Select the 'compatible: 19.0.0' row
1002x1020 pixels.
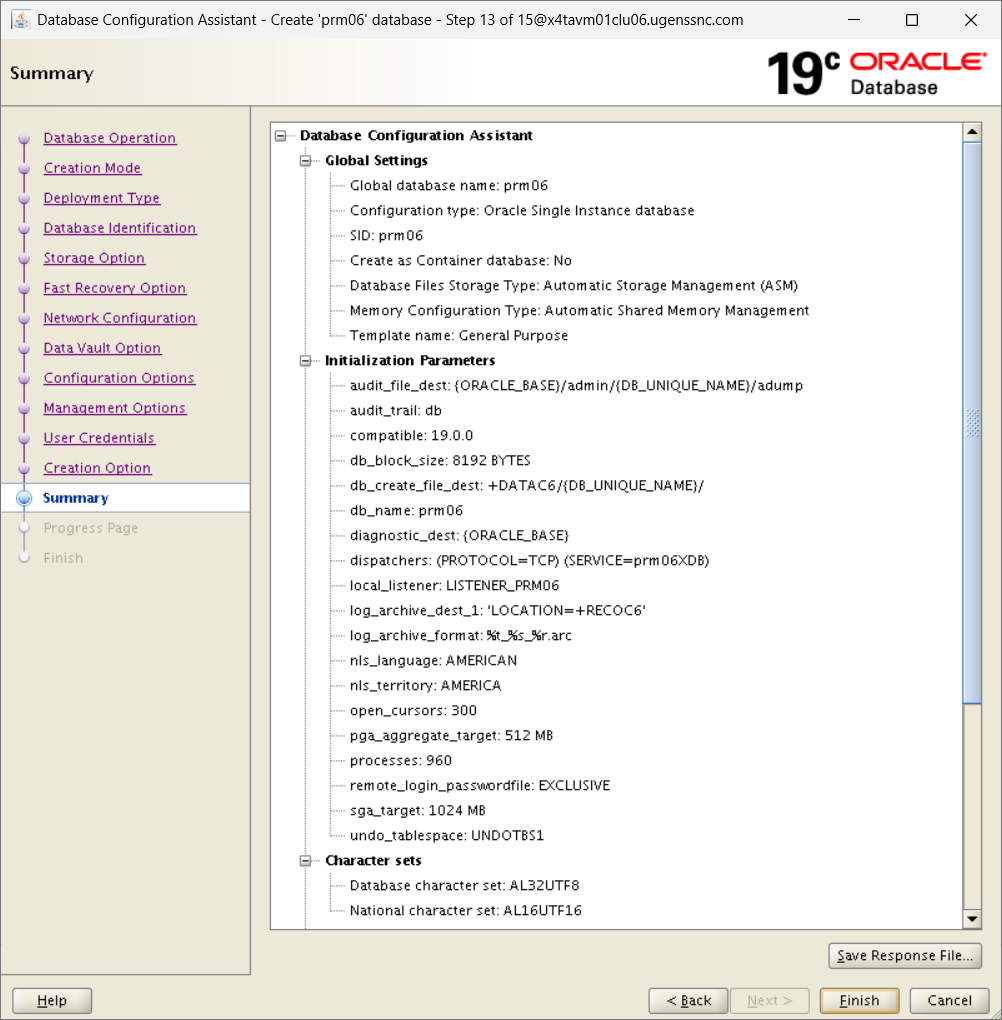click(x=411, y=436)
